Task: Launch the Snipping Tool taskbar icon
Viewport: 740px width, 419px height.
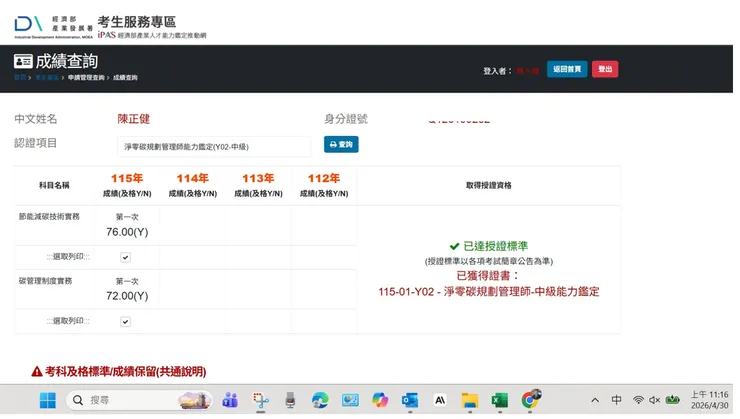Action: (261, 400)
